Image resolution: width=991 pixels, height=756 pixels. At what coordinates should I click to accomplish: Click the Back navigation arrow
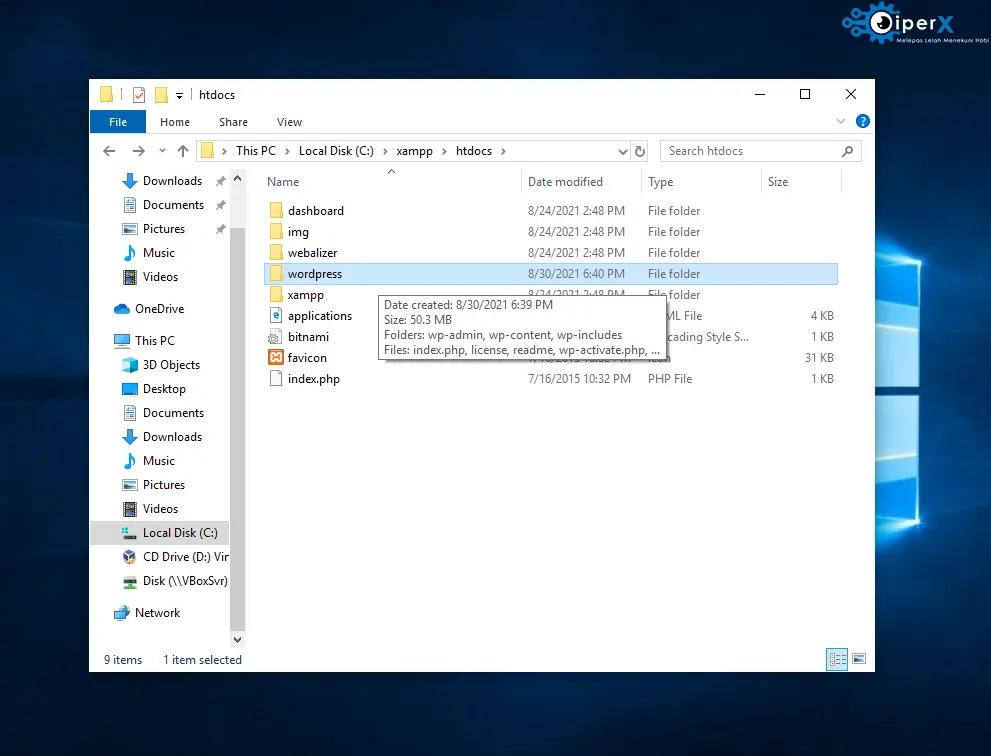point(110,151)
